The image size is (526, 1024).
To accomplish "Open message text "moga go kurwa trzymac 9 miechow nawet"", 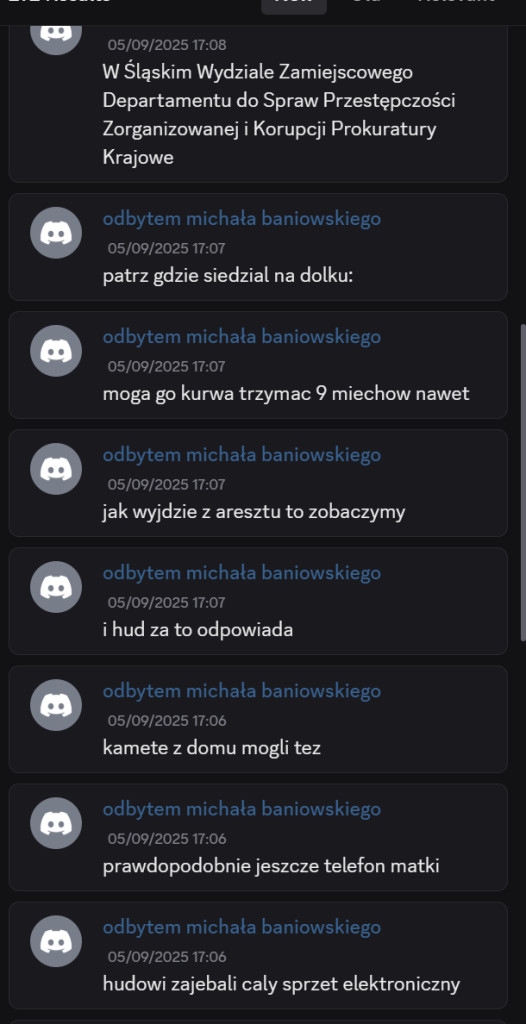I will point(286,394).
